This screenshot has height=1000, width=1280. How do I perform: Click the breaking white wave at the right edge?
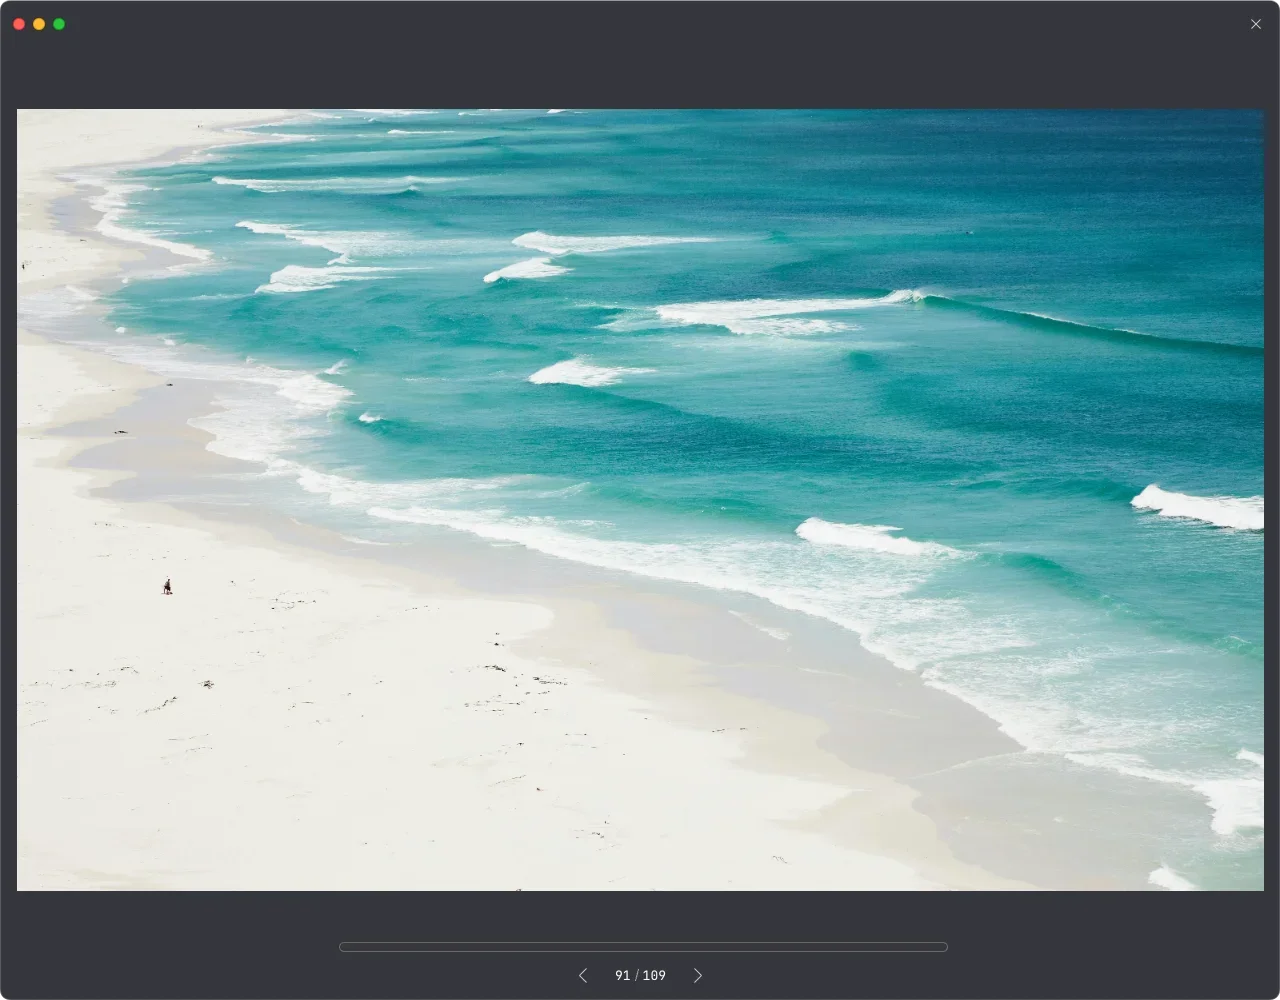[x=1200, y=508]
